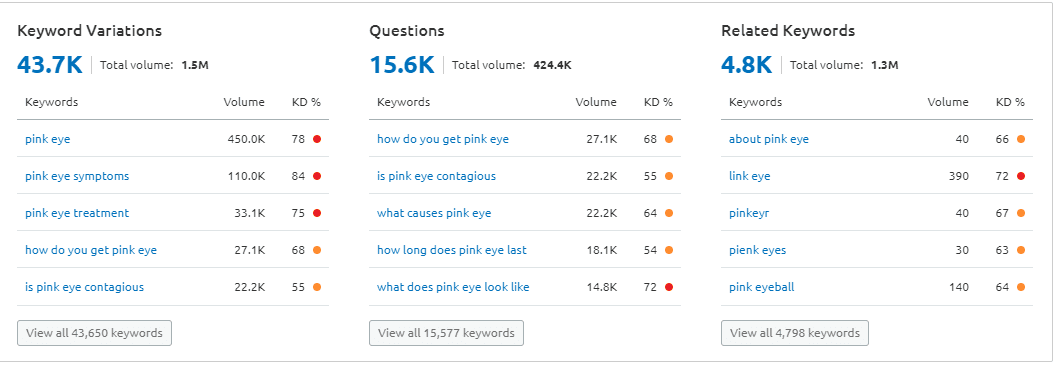Viewport: 1059px width, 378px height.
Task: Open 'how do you get pink eye' in Questions
Action: [443, 139]
